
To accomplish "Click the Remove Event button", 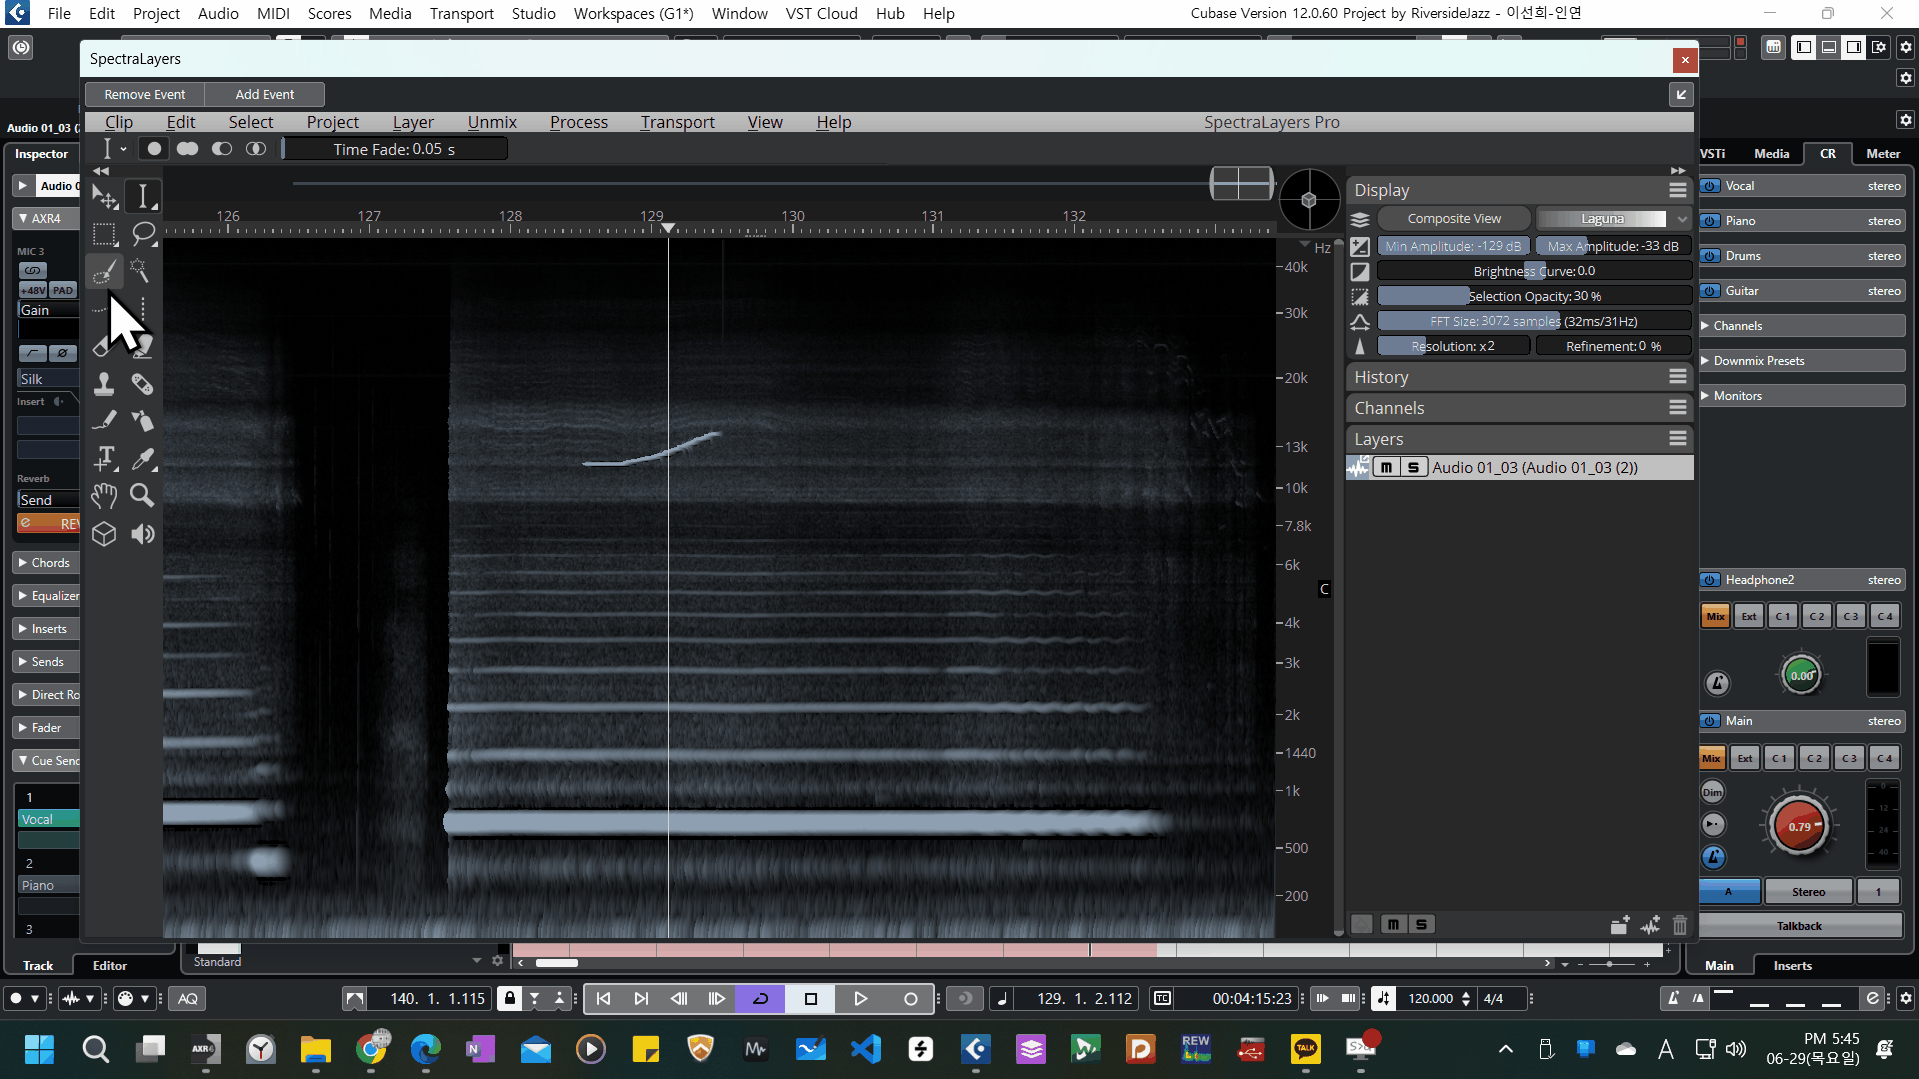I will 145,94.
